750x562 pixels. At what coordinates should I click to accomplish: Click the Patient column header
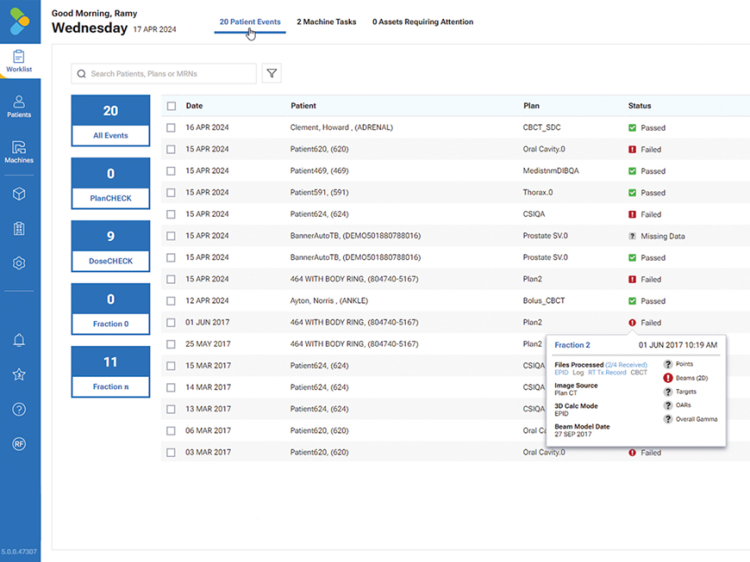point(303,106)
